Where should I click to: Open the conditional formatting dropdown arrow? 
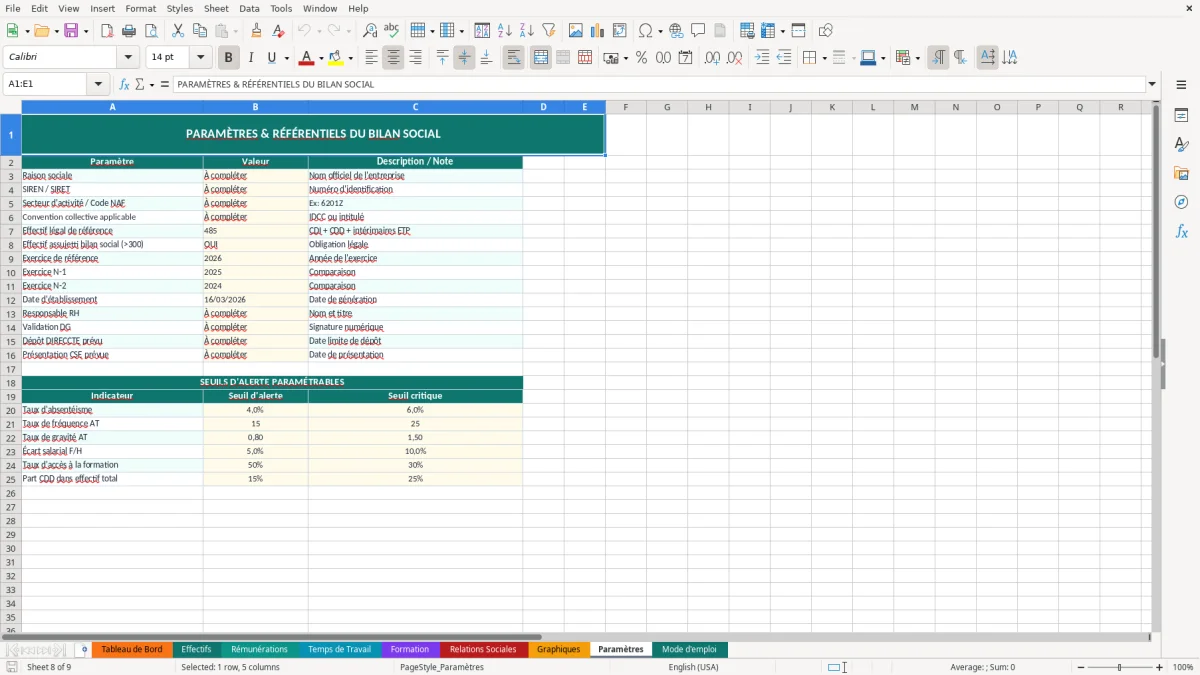click(x=917, y=58)
